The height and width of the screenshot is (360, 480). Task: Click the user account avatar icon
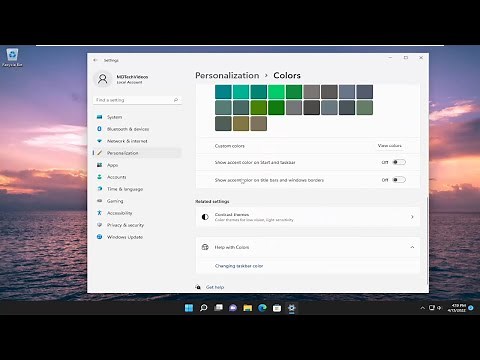[103, 79]
